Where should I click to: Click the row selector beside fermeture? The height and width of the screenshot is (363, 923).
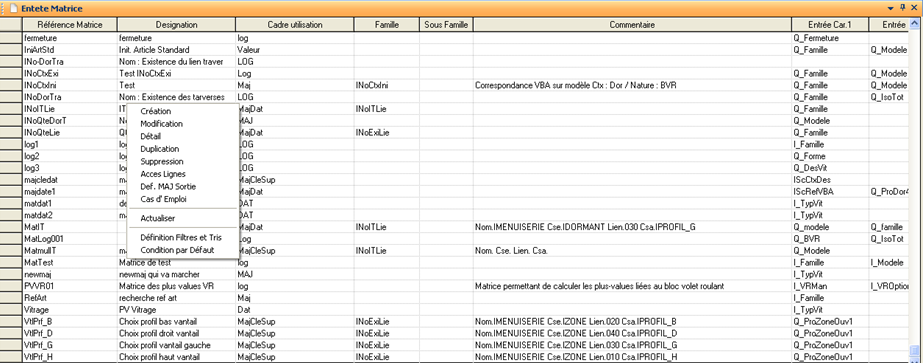[x=11, y=38]
